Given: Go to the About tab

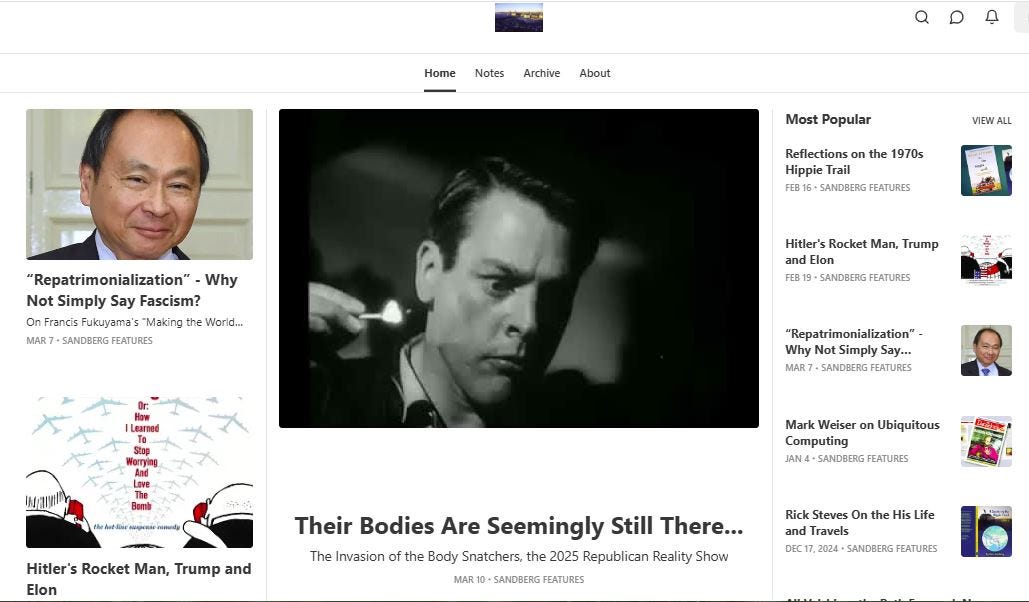Looking at the screenshot, I should pos(595,73).
